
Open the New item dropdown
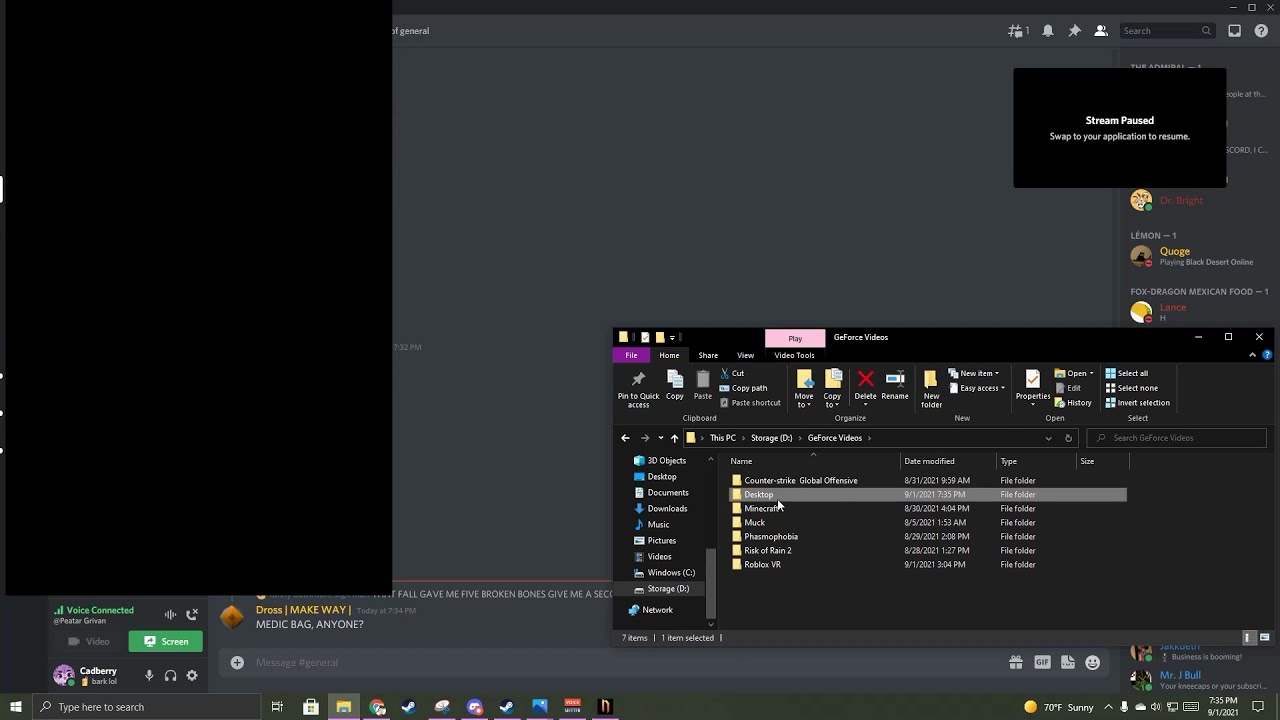pos(973,373)
